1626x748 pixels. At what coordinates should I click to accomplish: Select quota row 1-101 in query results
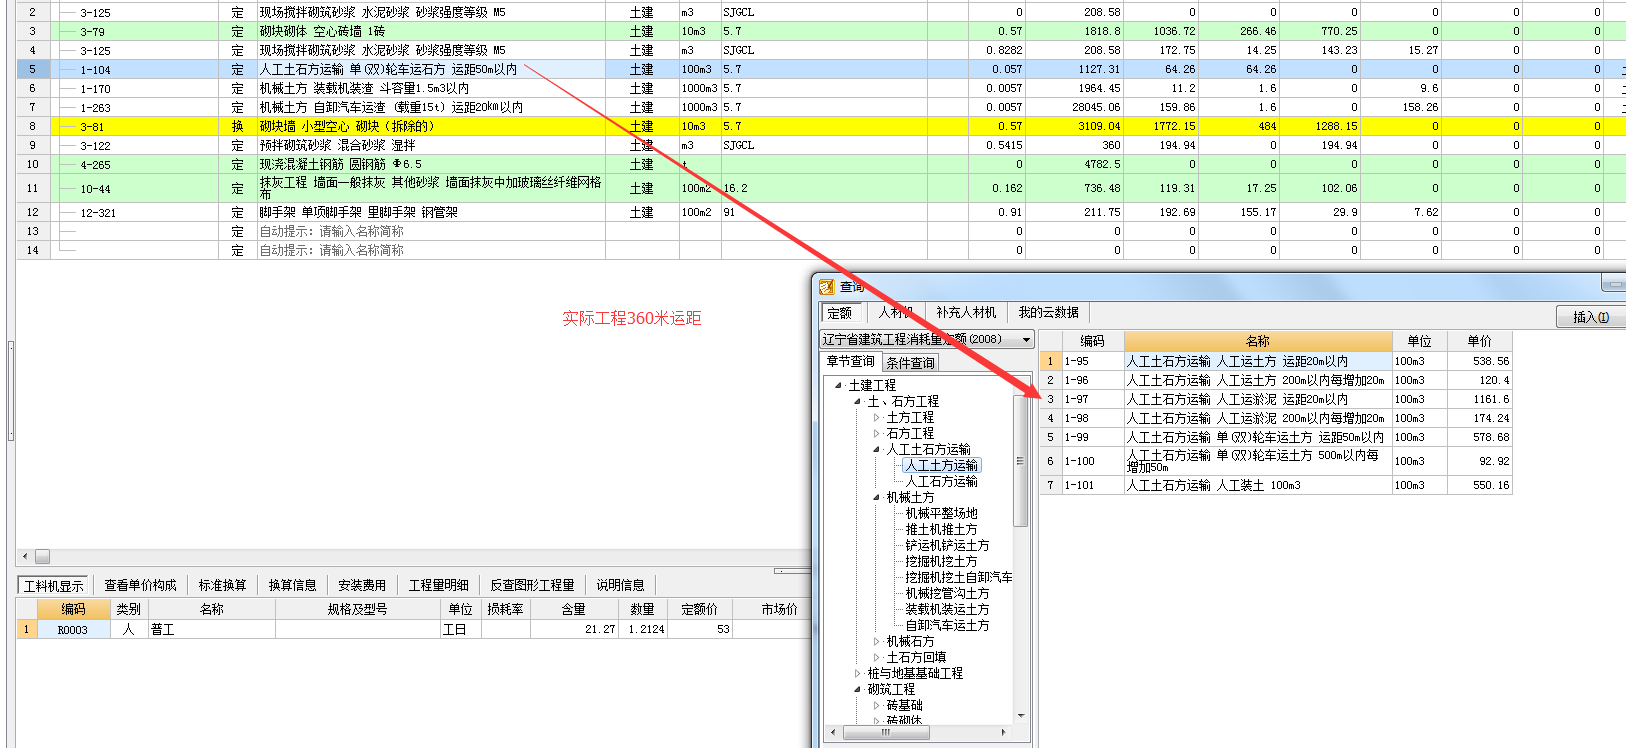pyautogui.click(x=1275, y=485)
